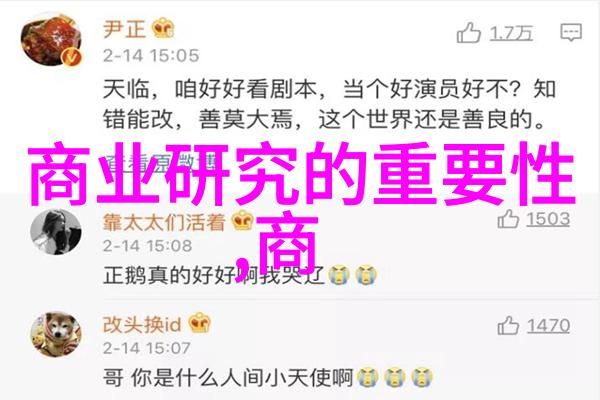Open username link 靠太太们活着

tap(164, 222)
